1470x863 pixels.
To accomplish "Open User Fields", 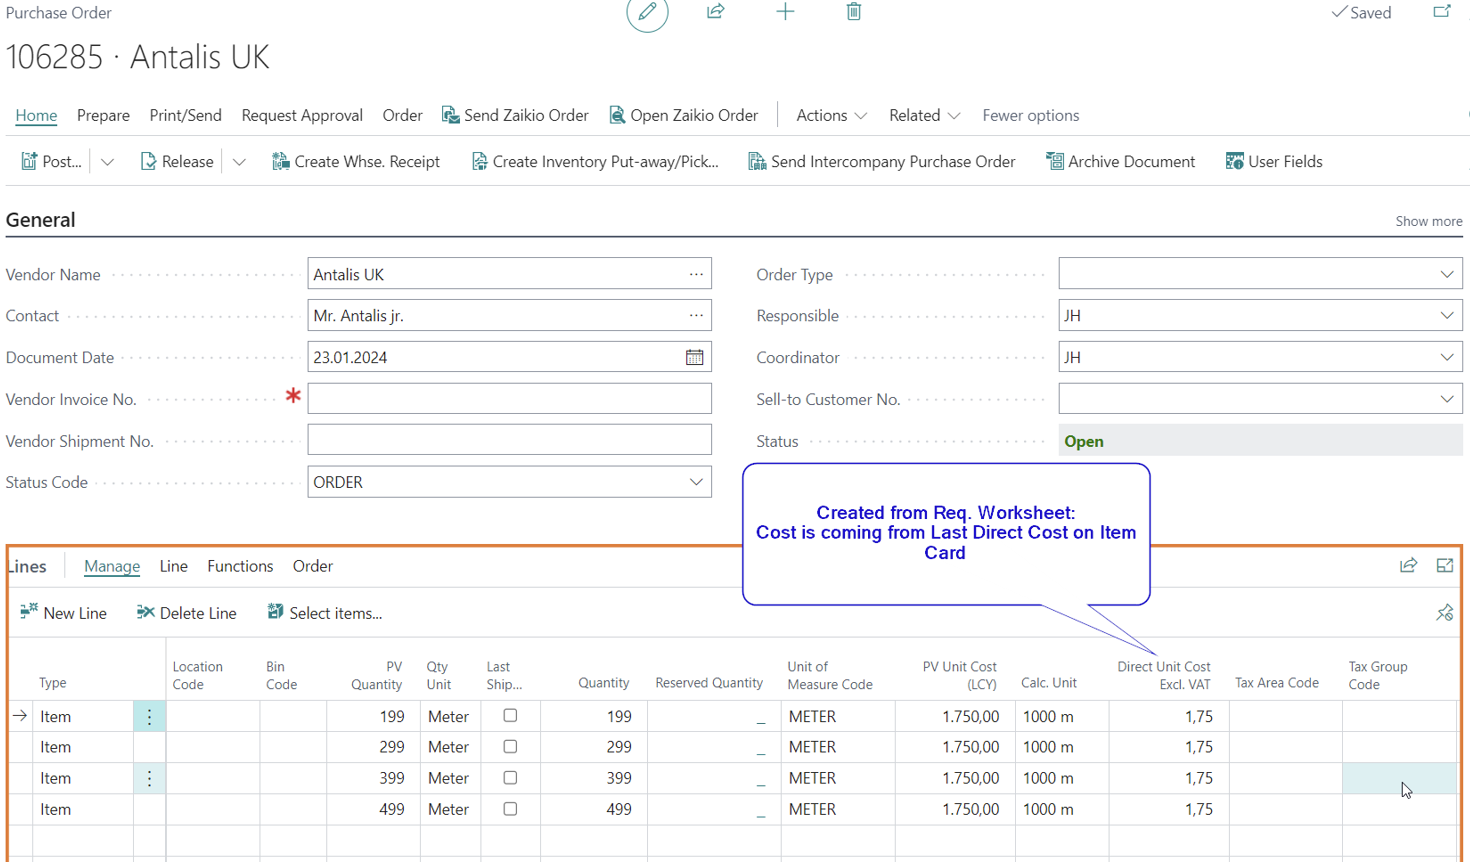I will click(1273, 161).
